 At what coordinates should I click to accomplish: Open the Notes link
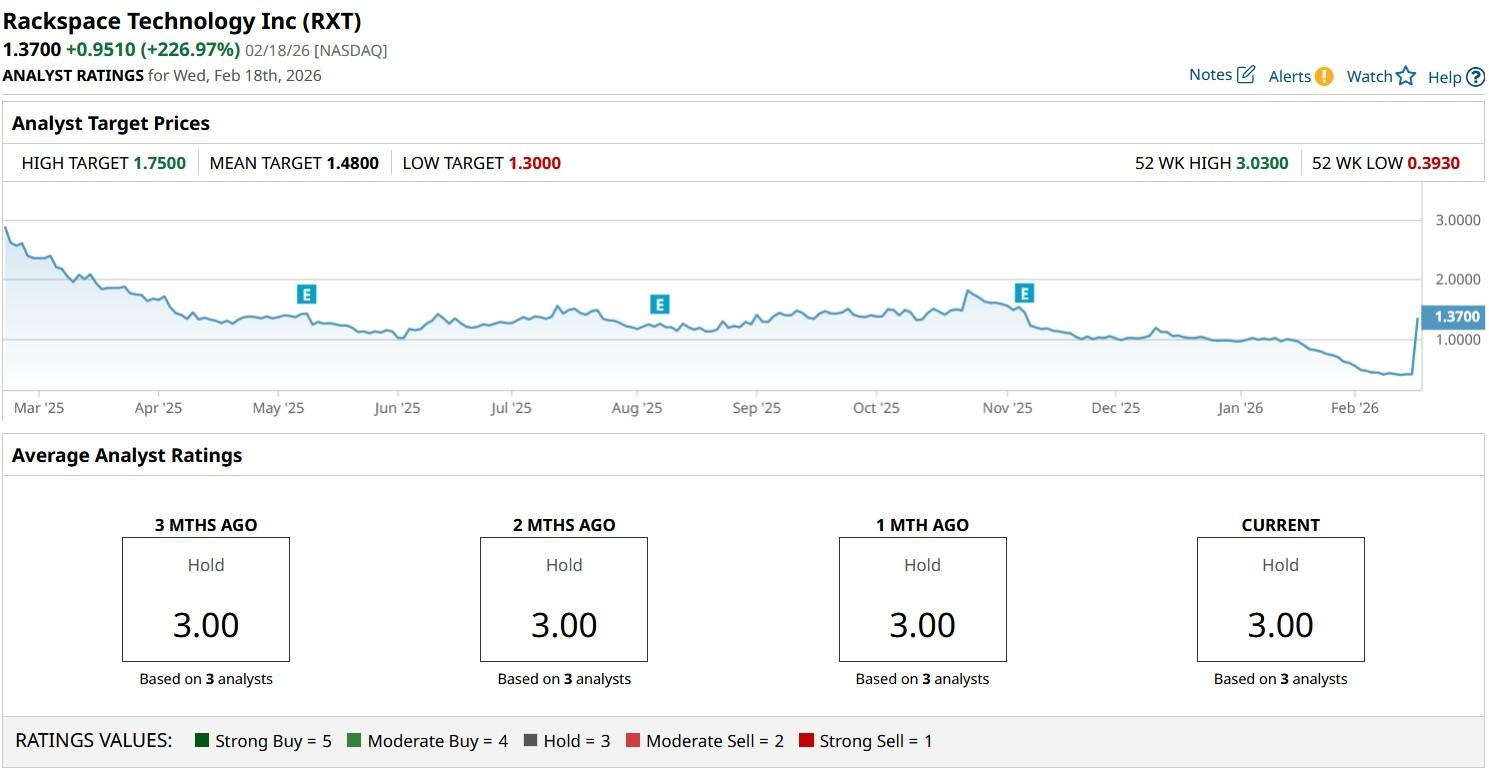[1210, 75]
